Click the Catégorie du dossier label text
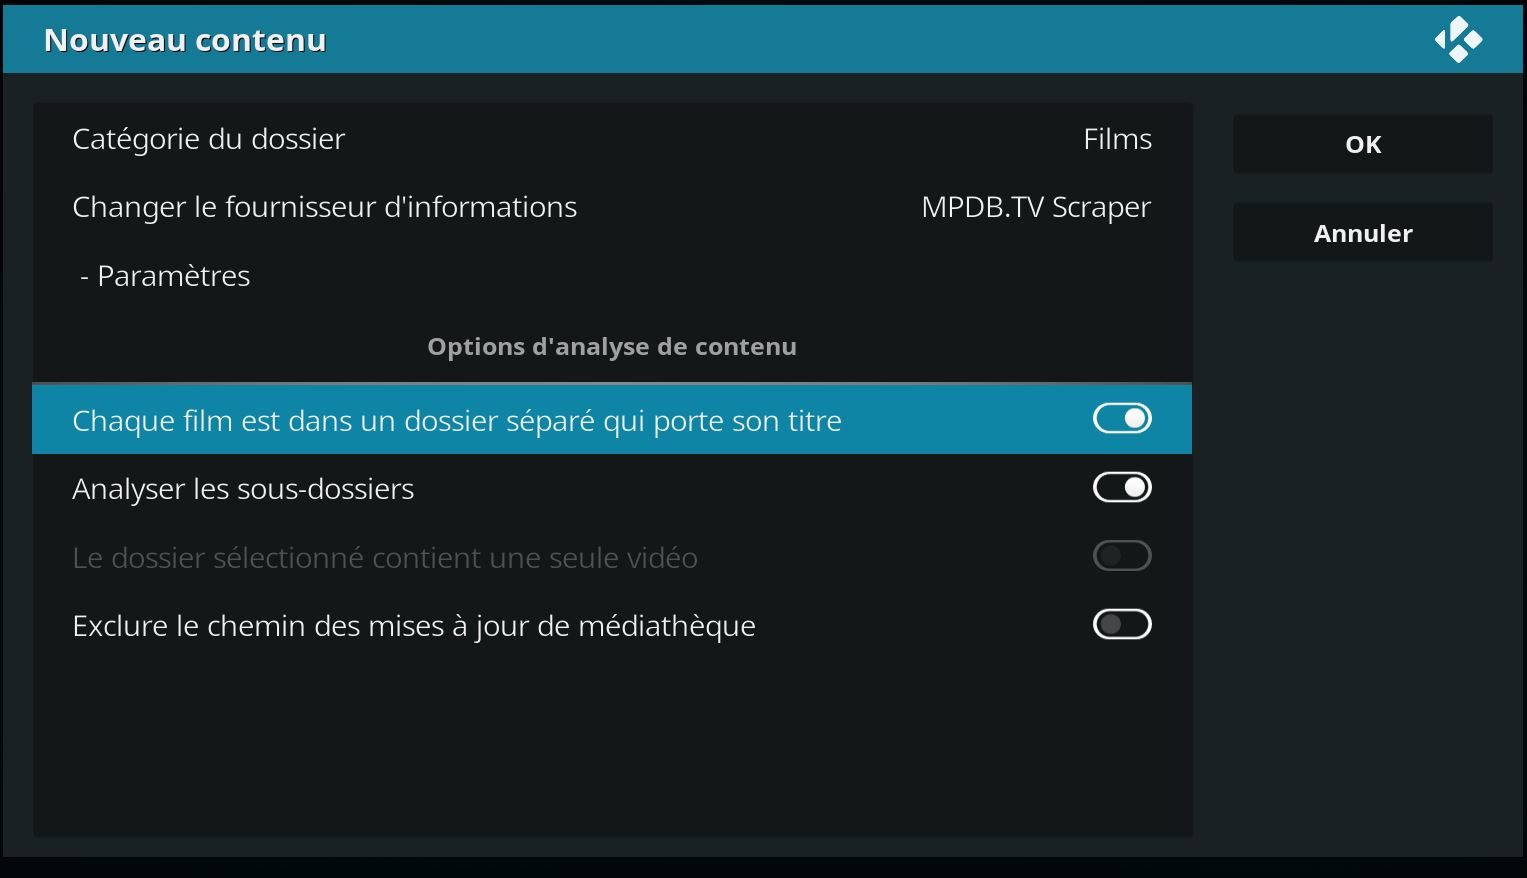Viewport: 1527px width, 878px height. [x=209, y=139]
